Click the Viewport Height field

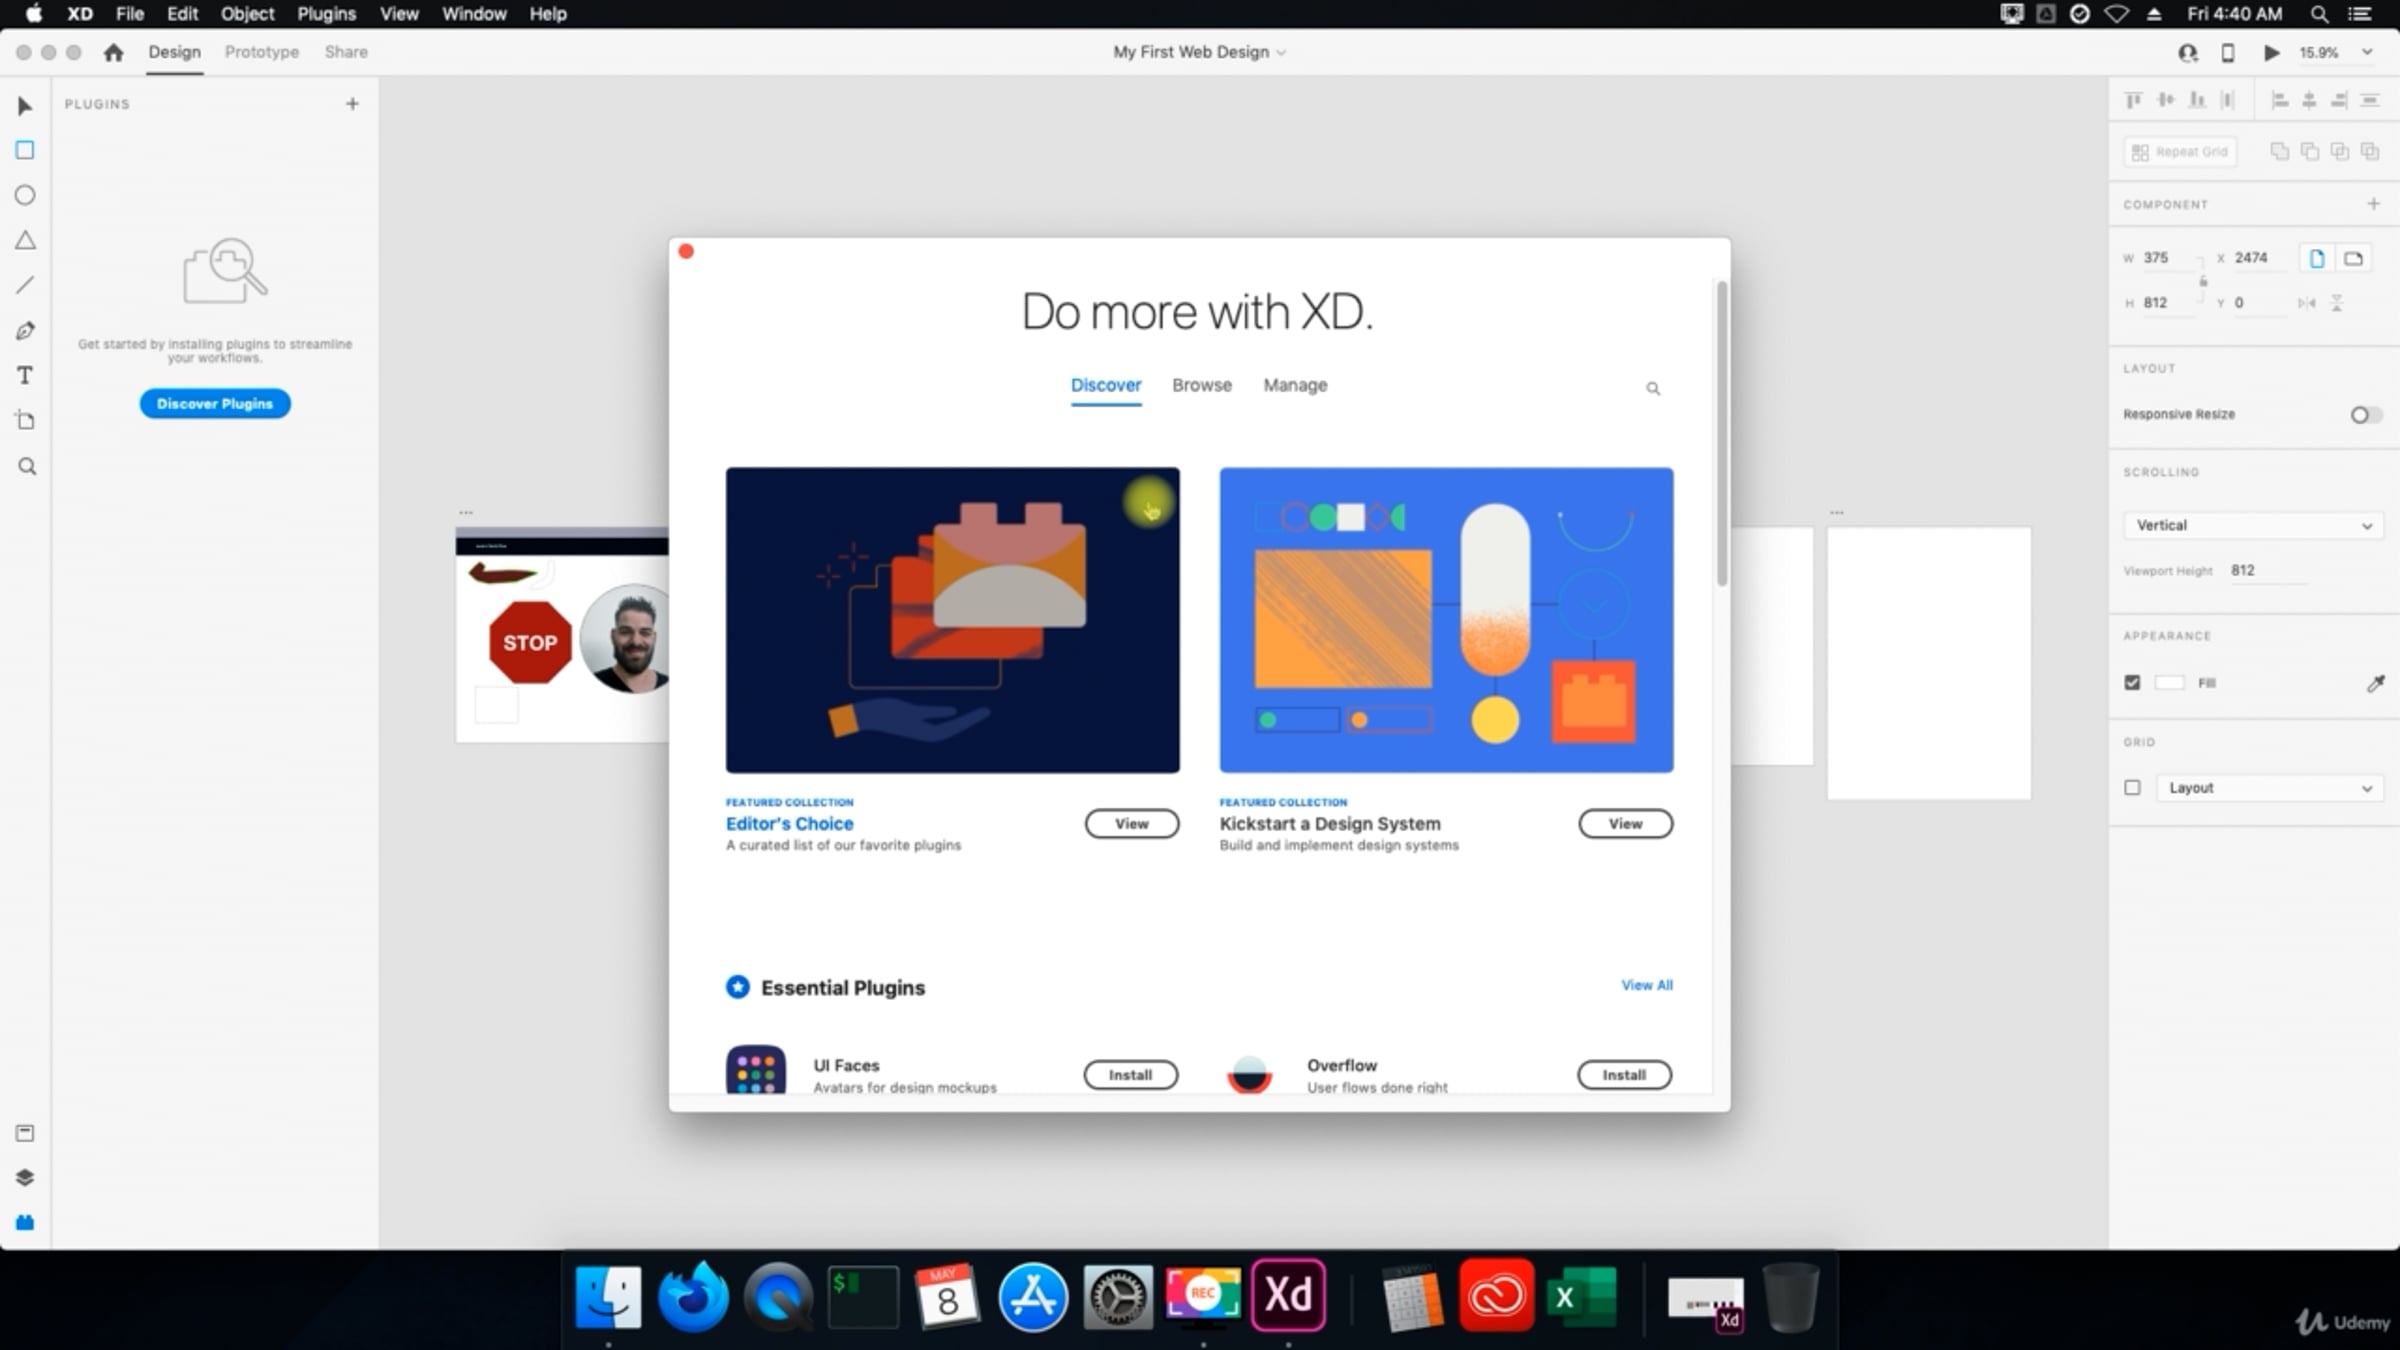pyautogui.click(x=2267, y=570)
